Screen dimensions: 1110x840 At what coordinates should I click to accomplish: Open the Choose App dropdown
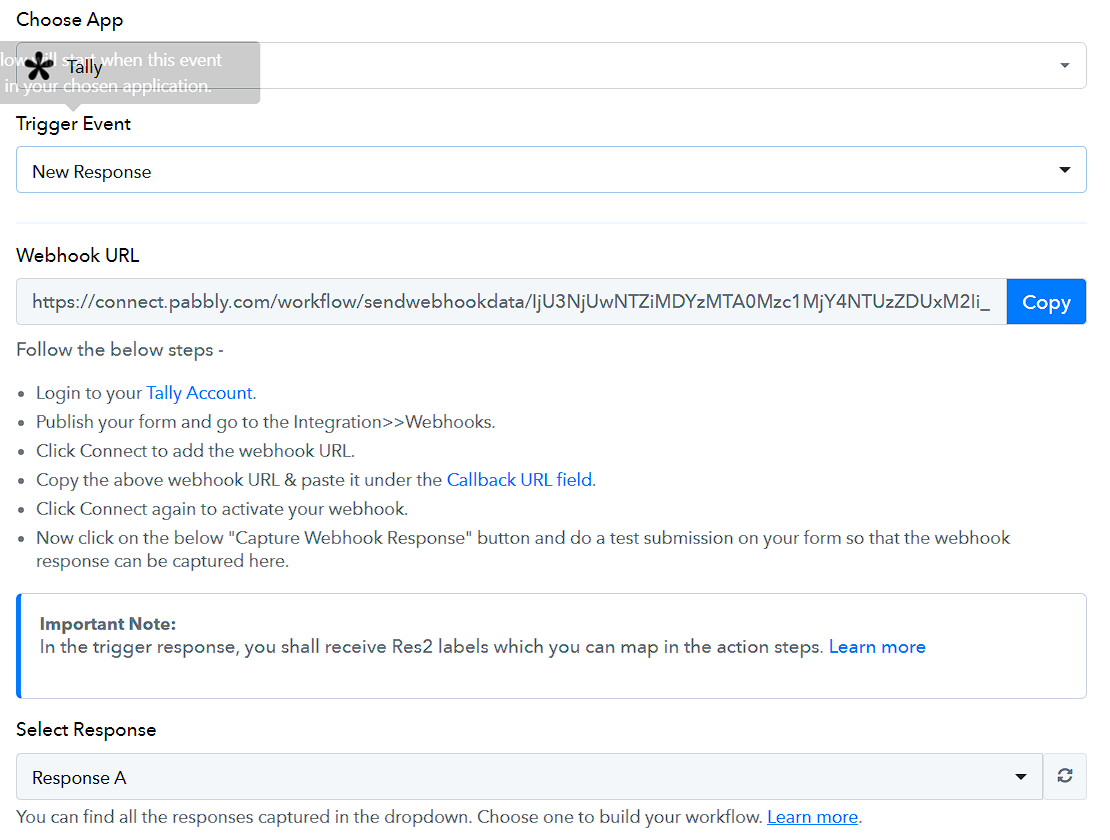coord(551,65)
